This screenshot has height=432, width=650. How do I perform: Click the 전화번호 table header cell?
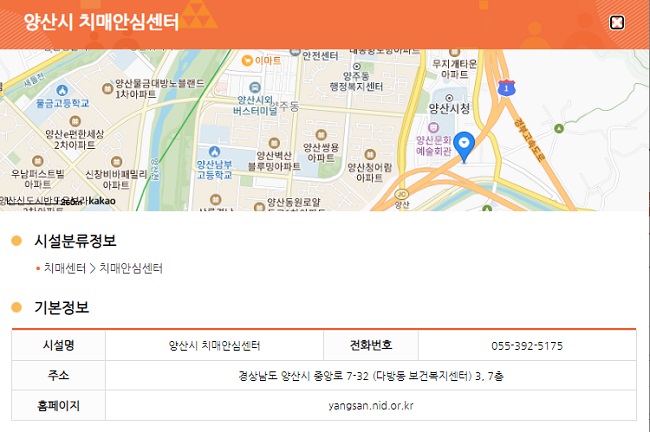pos(371,345)
